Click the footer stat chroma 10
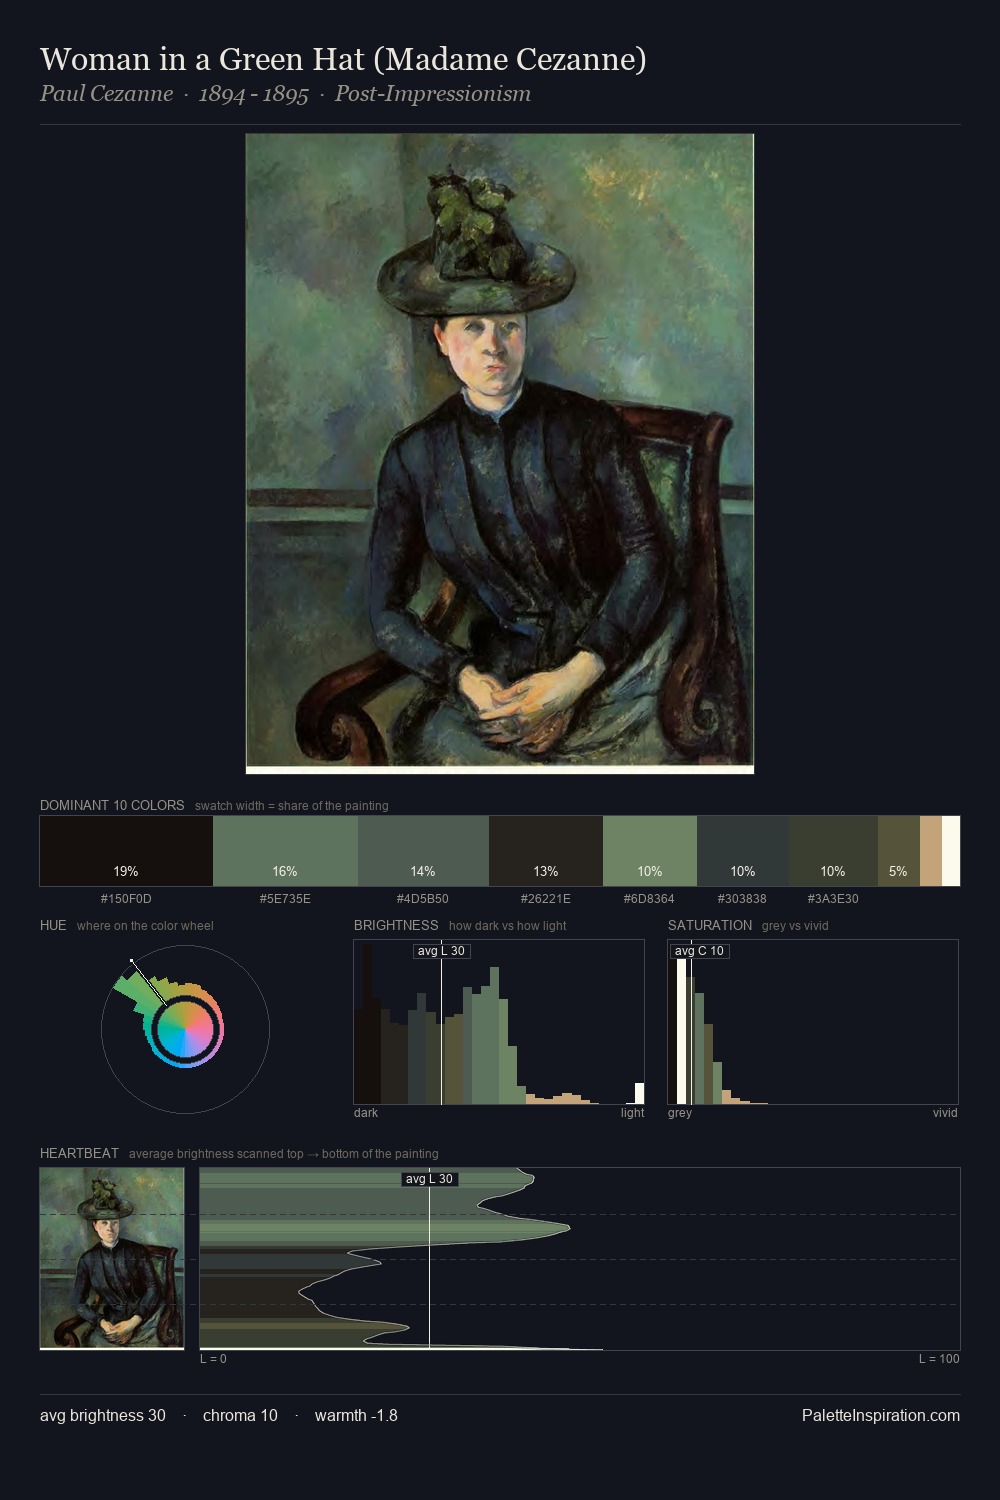This screenshot has height=1500, width=1000. pyautogui.click(x=240, y=1416)
